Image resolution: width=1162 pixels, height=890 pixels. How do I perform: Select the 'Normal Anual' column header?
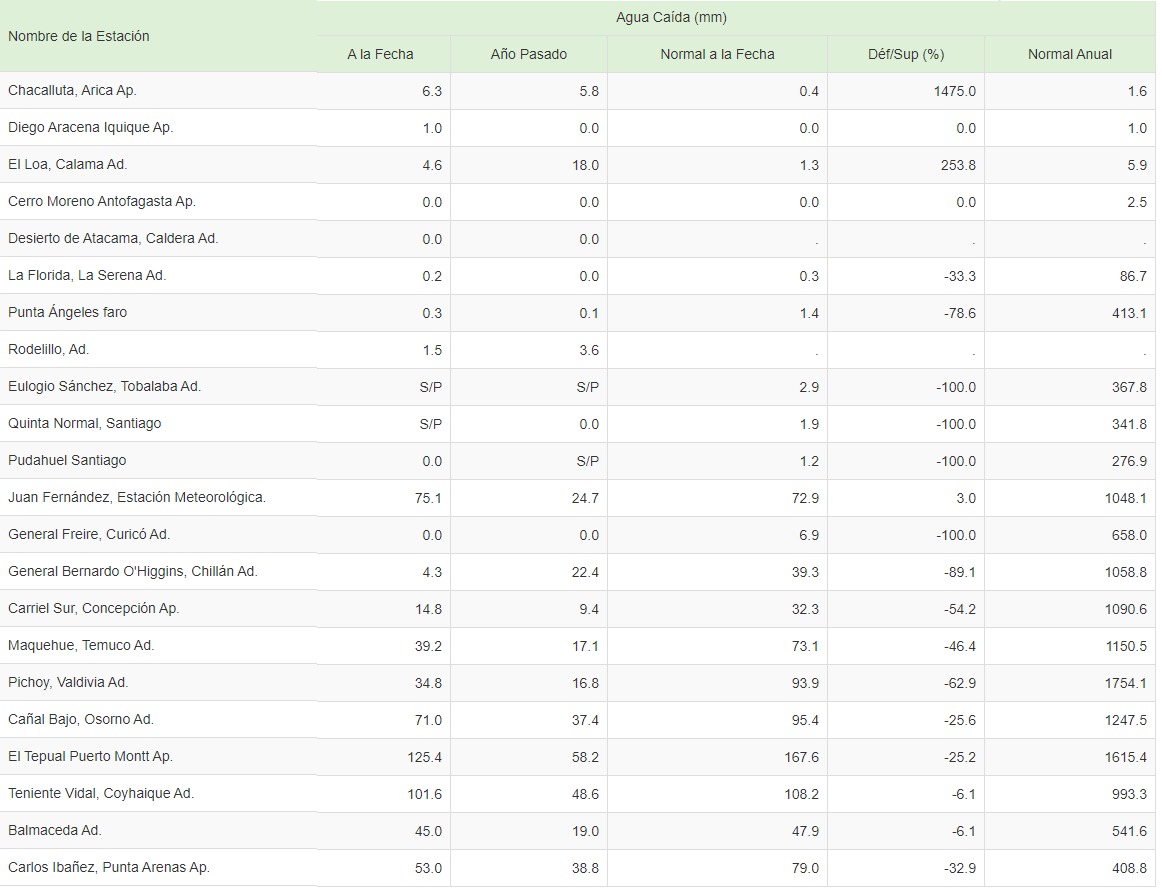[x=1069, y=54]
